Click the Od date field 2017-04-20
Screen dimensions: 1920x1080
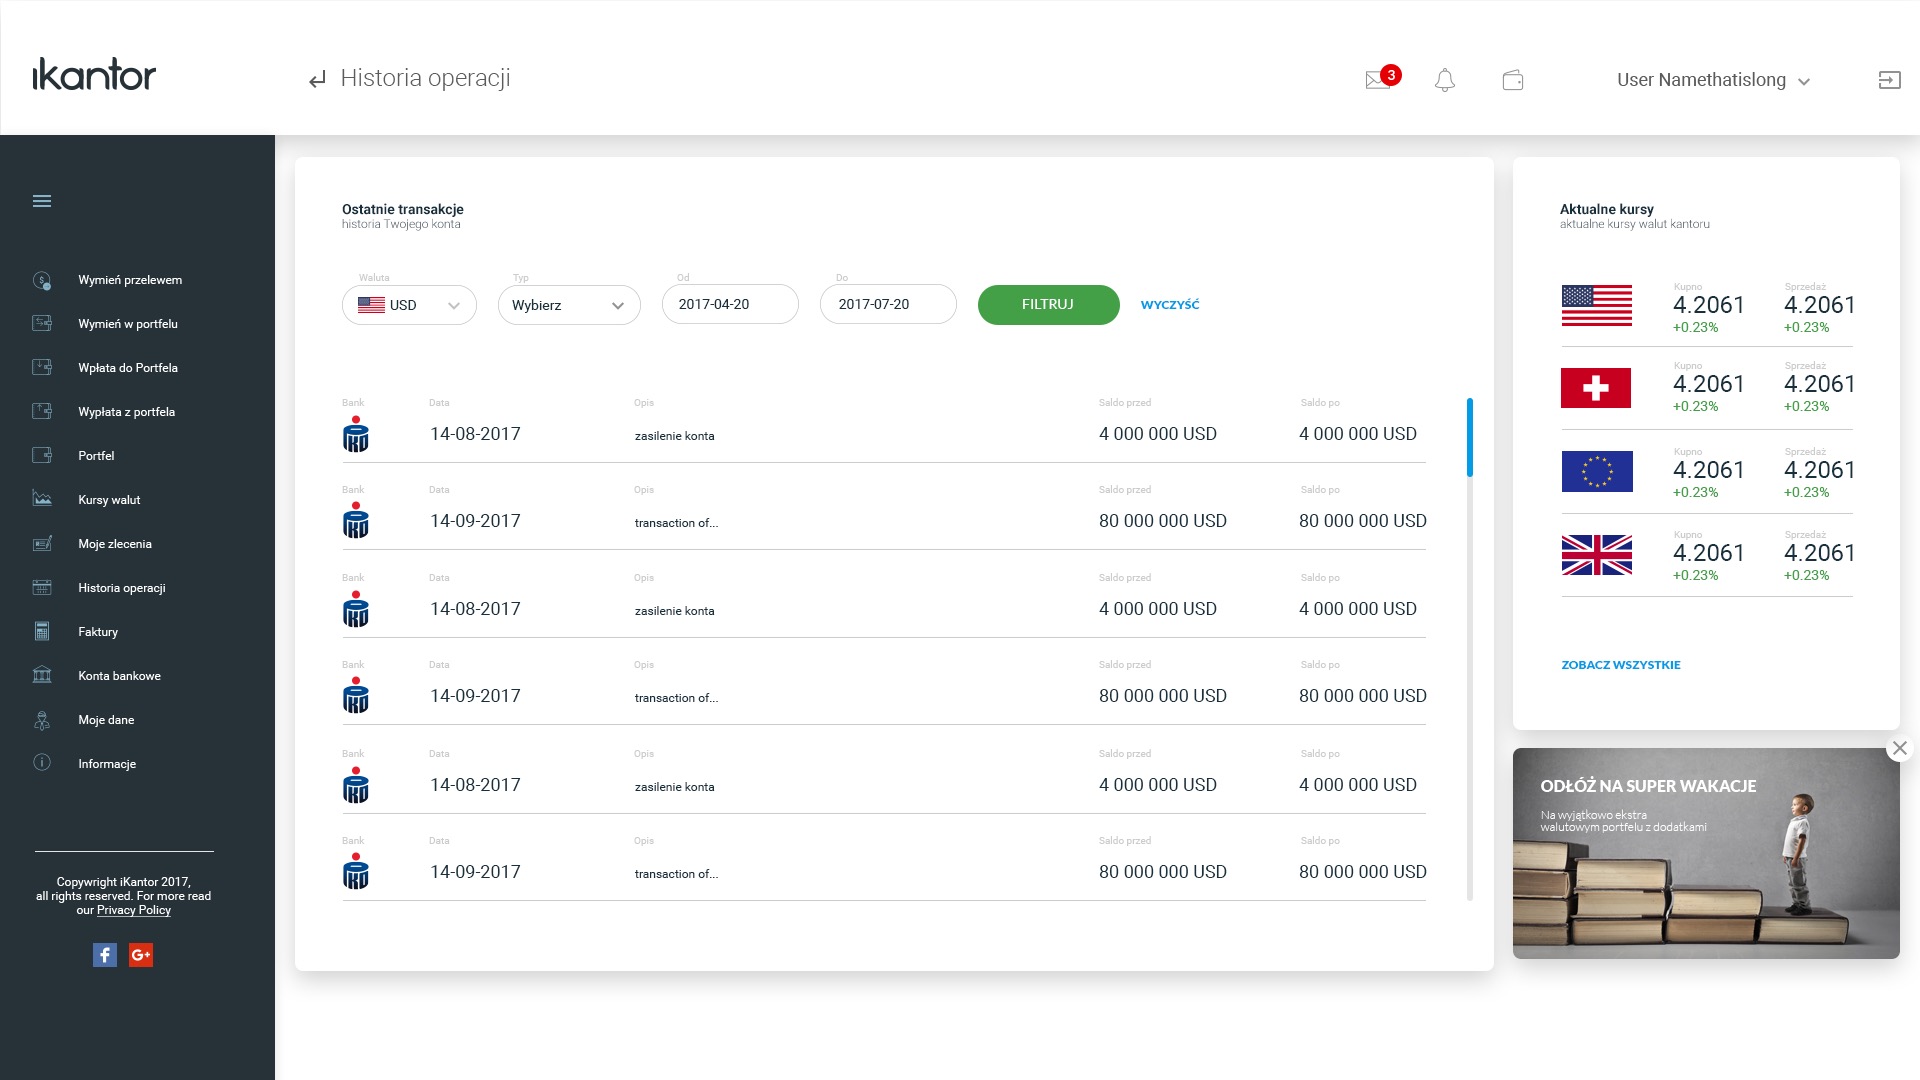pyautogui.click(x=730, y=304)
